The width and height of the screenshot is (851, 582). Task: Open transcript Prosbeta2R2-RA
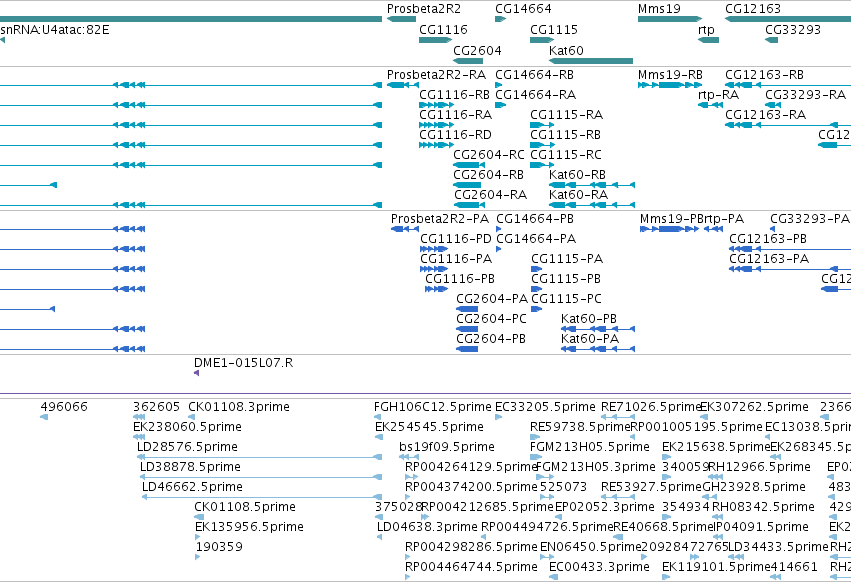pyautogui.click(x=436, y=74)
